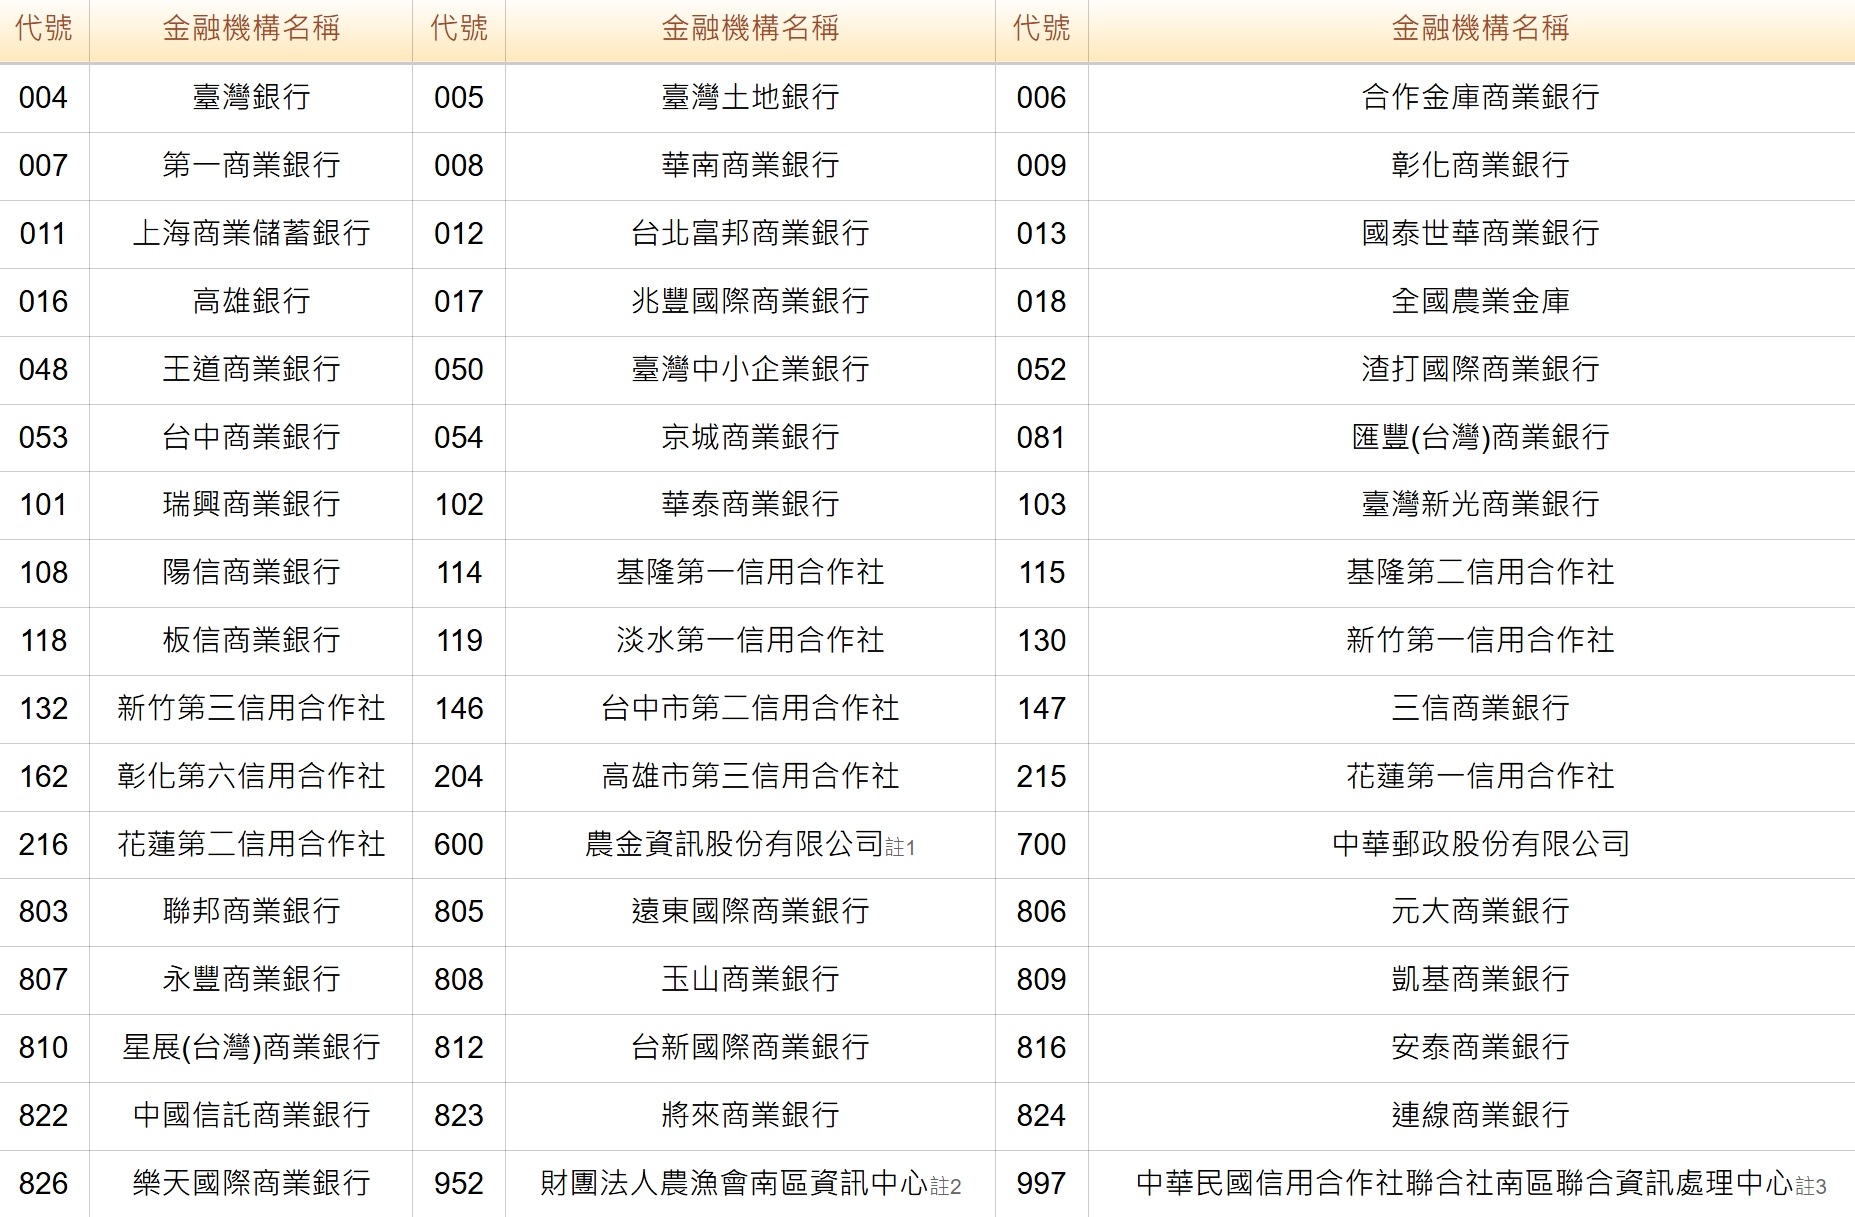Select 星展(台灣)商業銀行 in the table
1855x1217 pixels.
tap(251, 1048)
